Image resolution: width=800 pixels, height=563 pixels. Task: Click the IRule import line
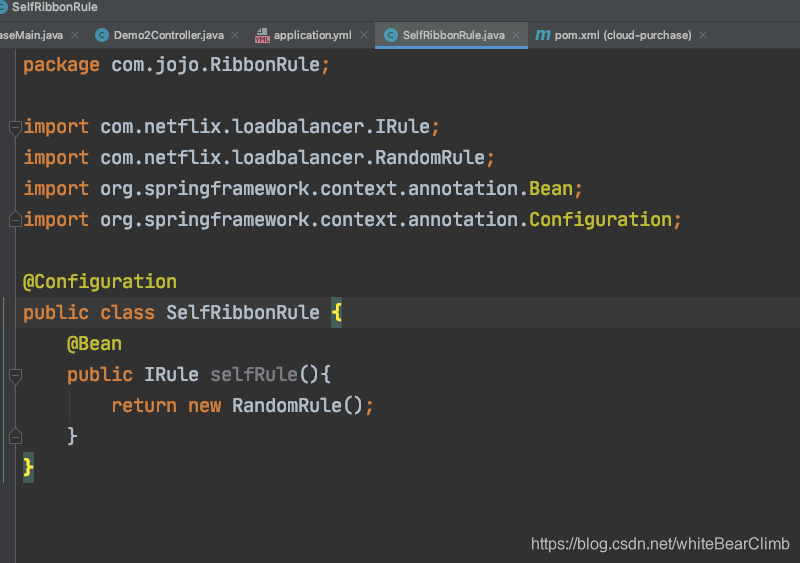pos(231,127)
